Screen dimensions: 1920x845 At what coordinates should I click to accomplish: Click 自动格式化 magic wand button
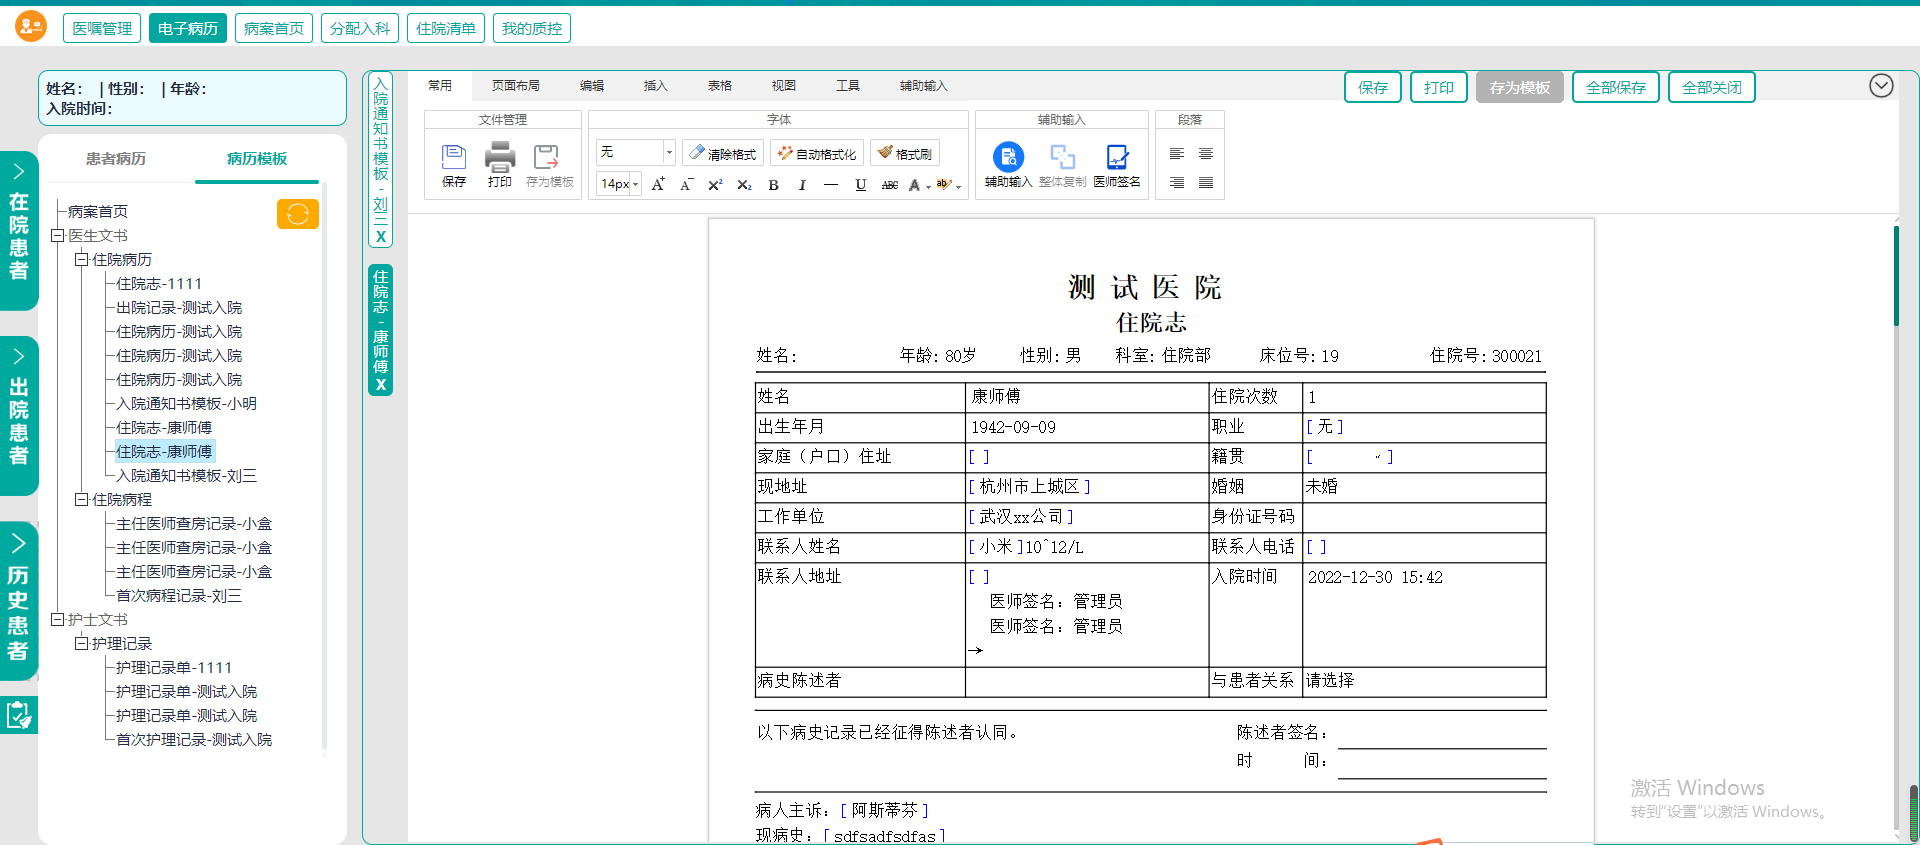click(817, 153)
